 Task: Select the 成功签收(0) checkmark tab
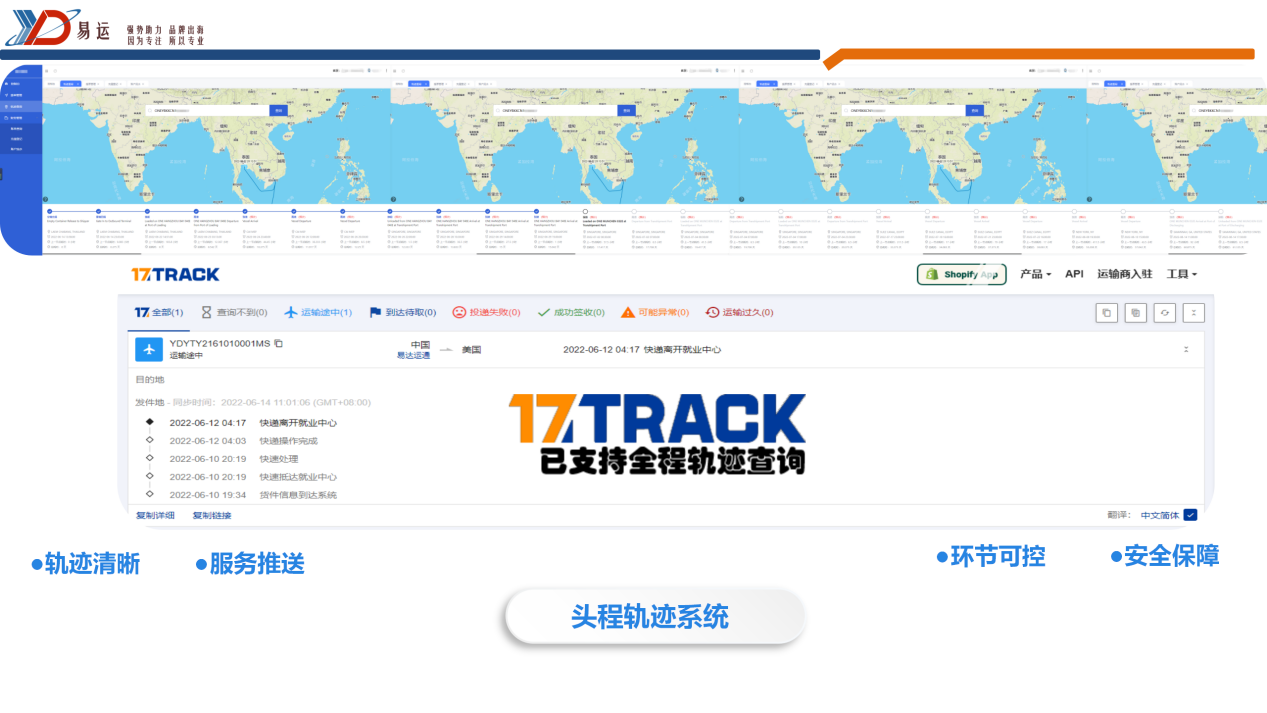[x=571, y=312]
